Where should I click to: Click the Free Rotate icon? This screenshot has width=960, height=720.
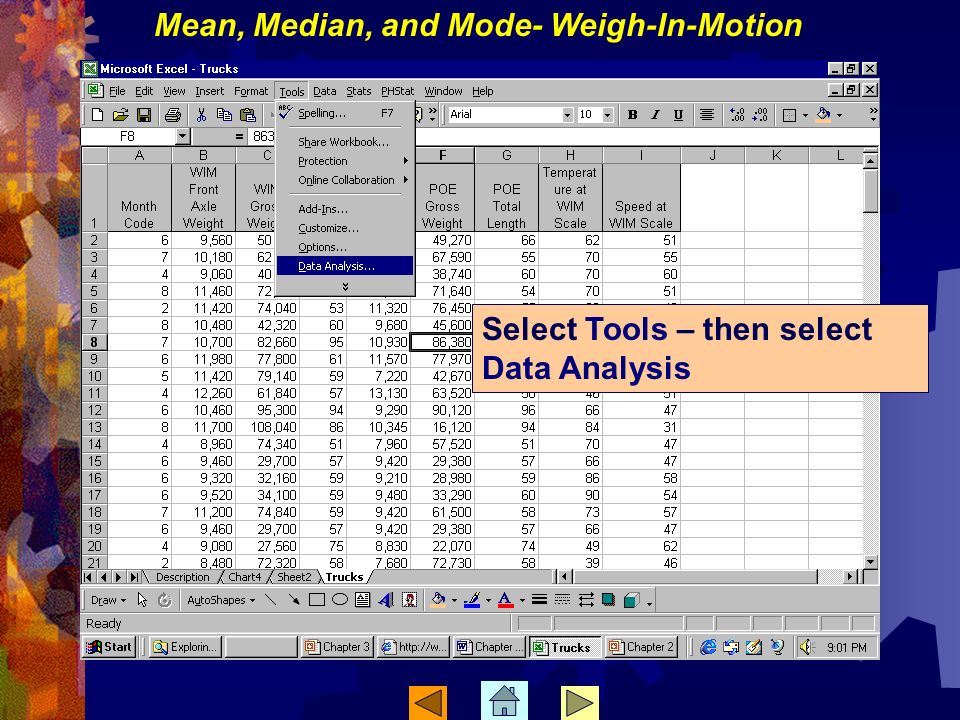click(165, 601)
